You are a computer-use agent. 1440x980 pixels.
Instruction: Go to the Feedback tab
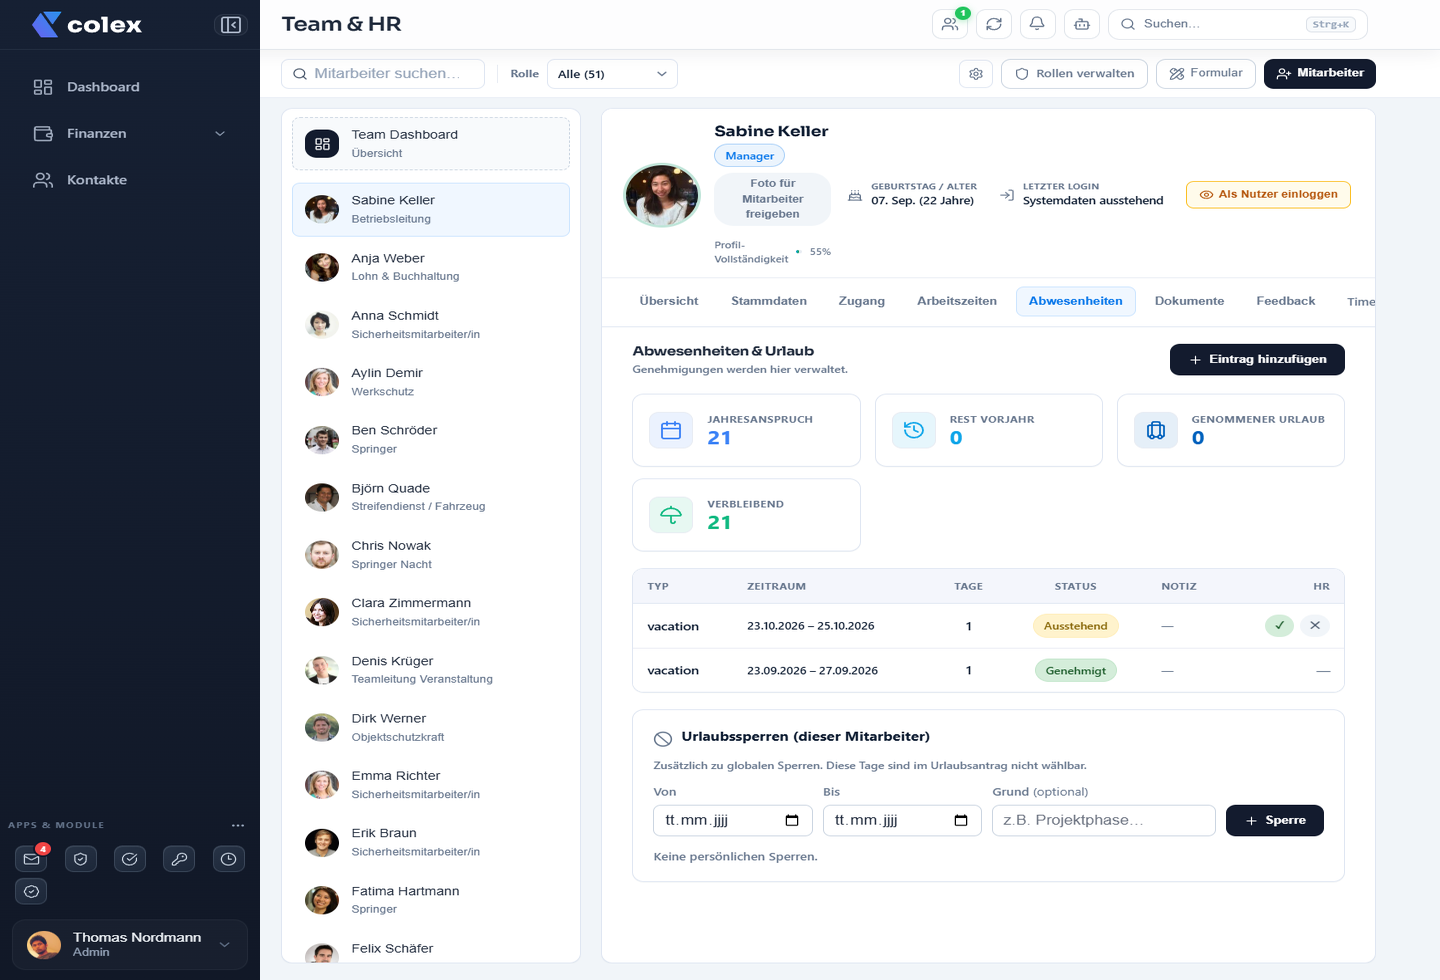point(1286,301)
